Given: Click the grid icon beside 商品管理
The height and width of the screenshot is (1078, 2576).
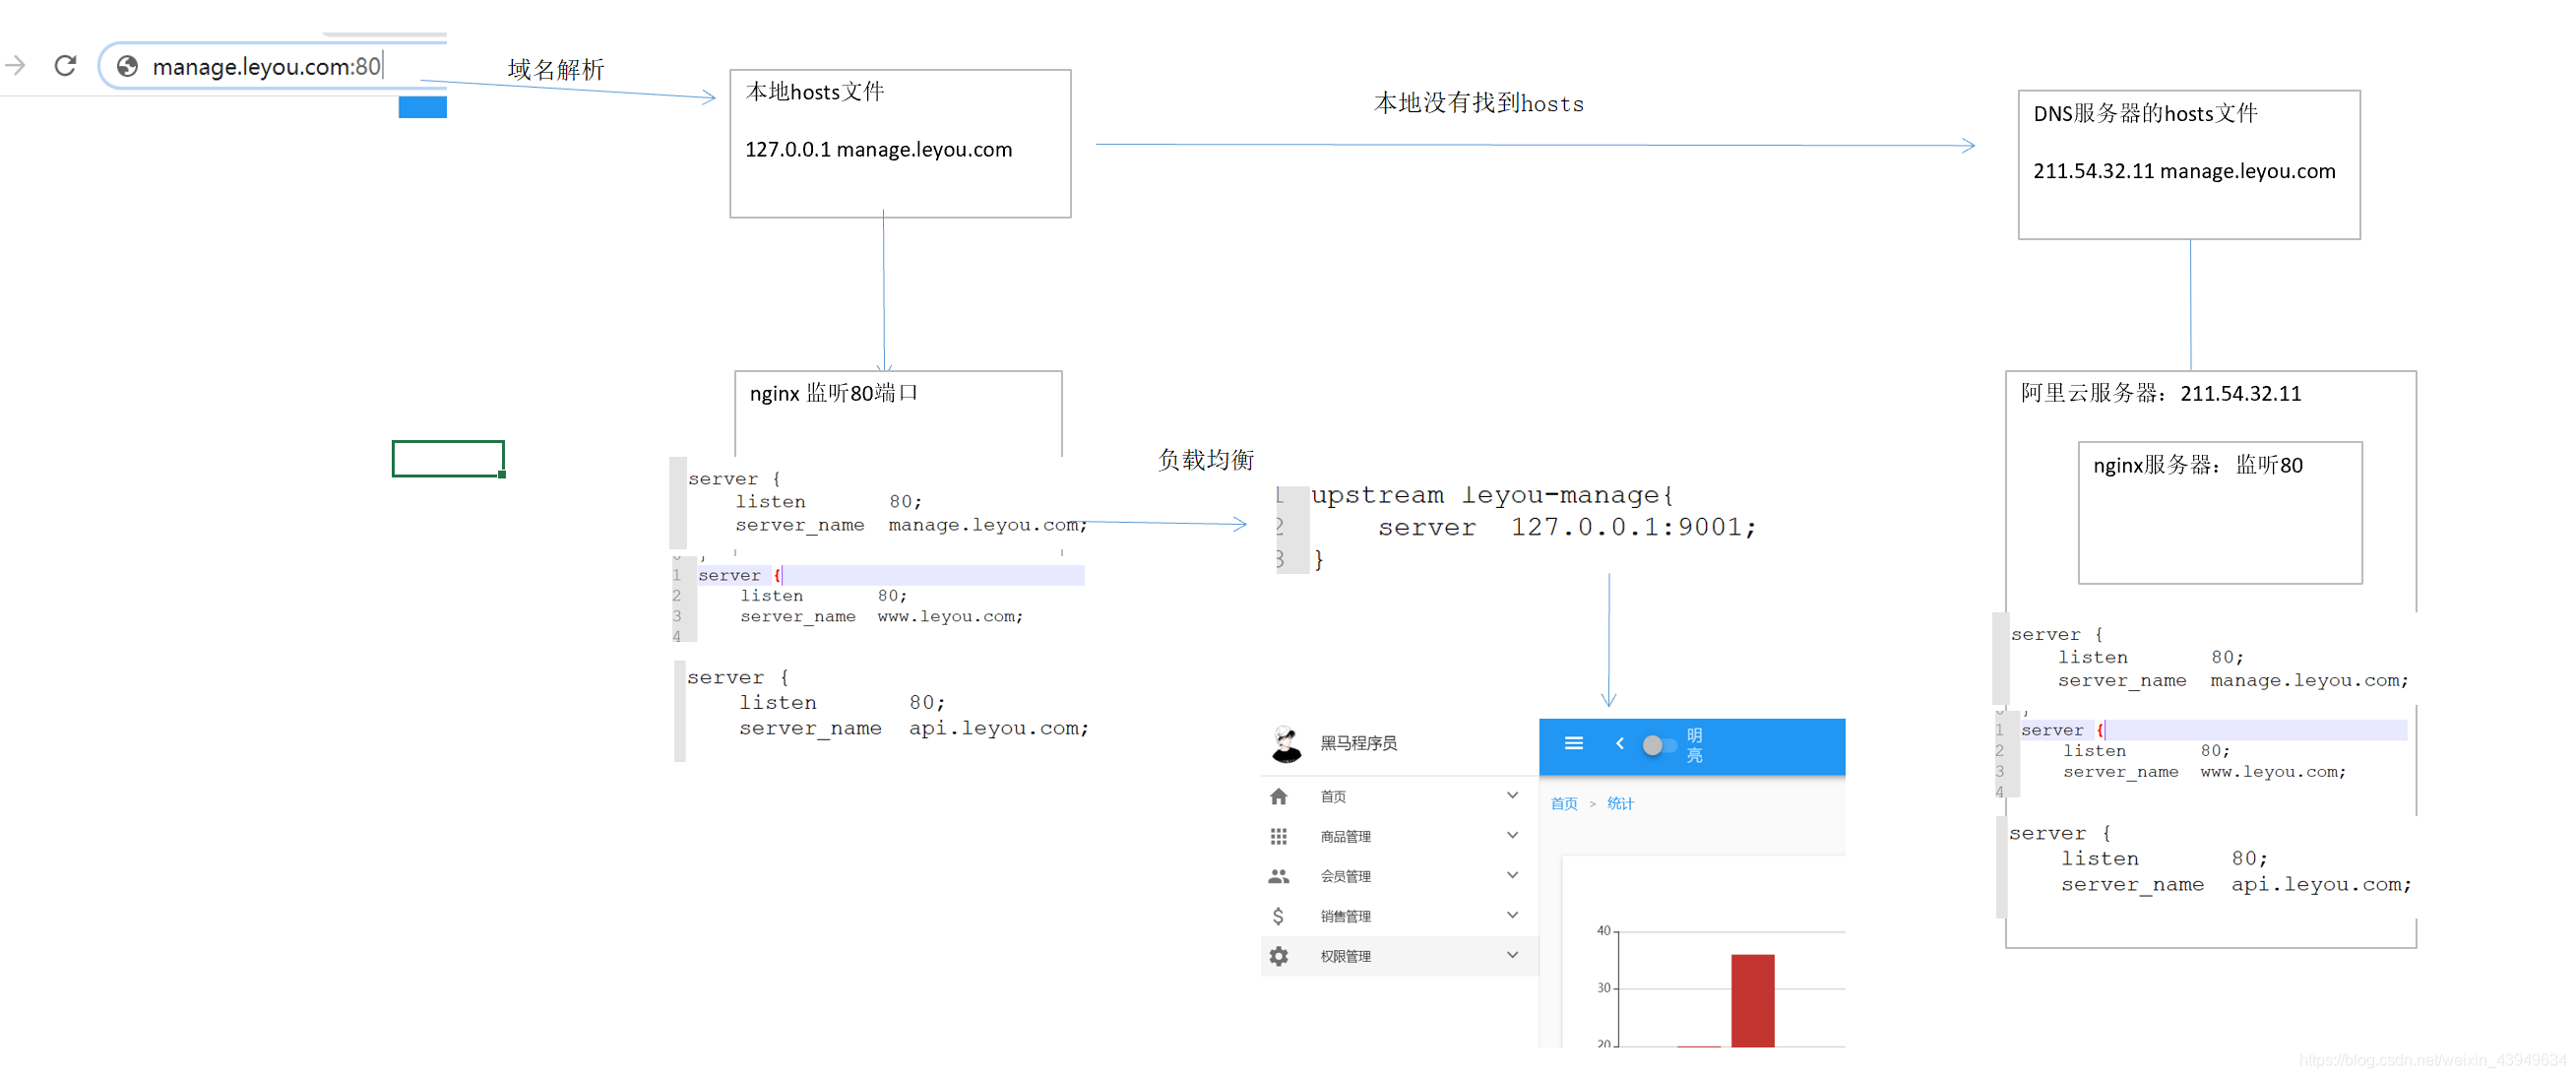Looking at the screenshot, I should tap(1278, 836).
